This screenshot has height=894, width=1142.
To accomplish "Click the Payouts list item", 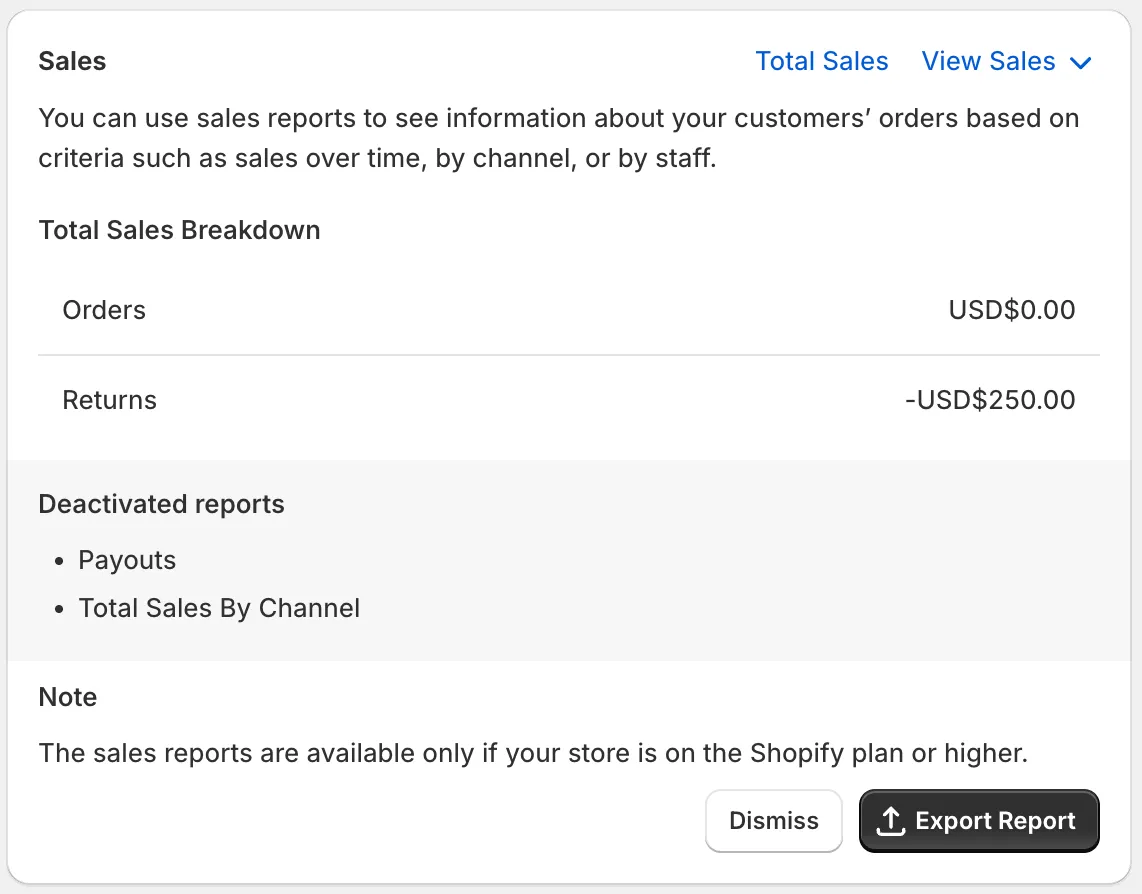I will coord(127,560).
